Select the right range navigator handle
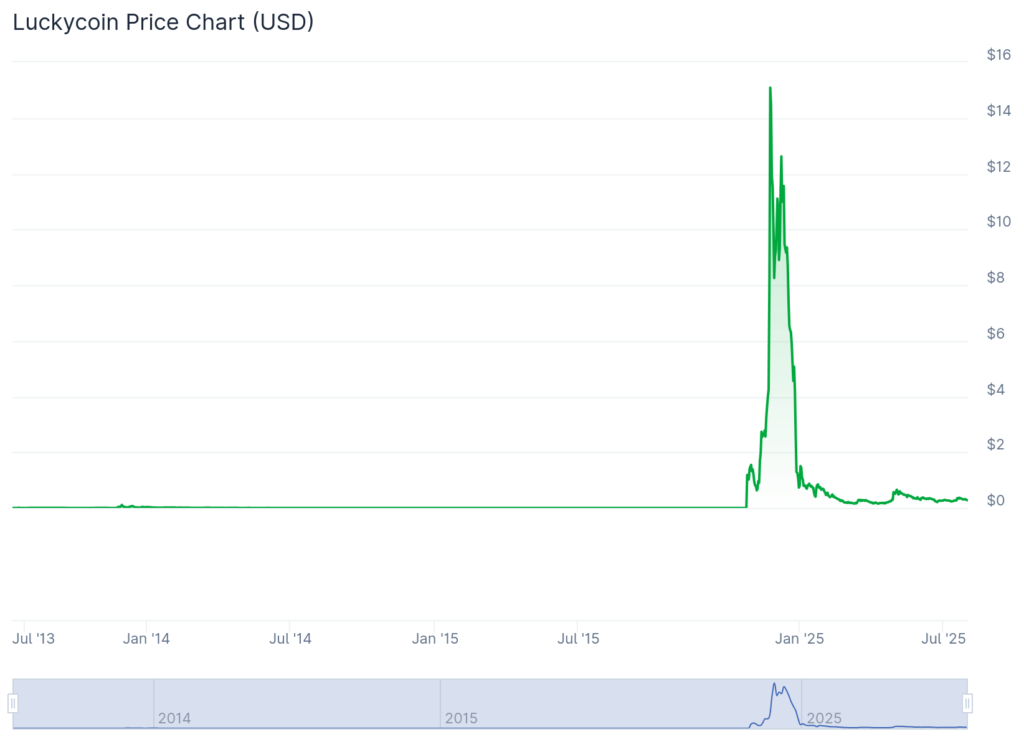This screenshot has height=747, width=1024. [968, 701]
